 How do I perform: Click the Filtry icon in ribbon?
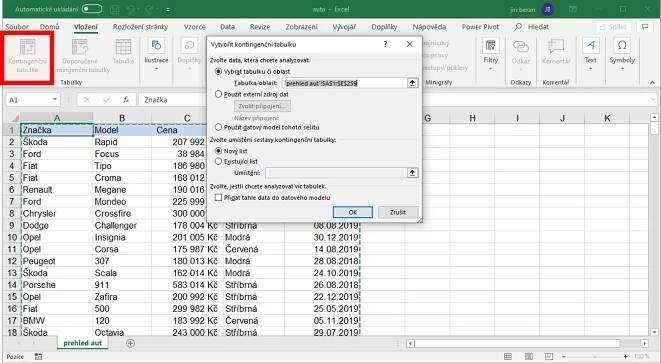(490, 55)
